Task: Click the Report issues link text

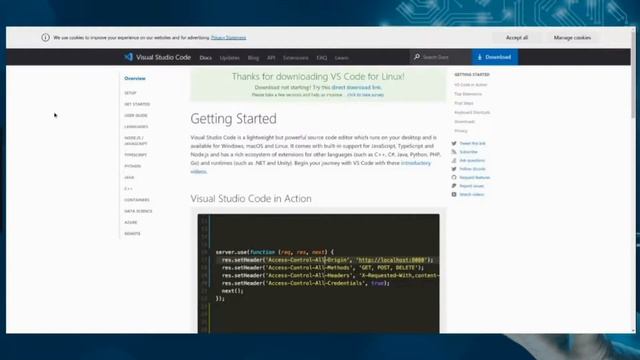Action: pyautogui.click(x=472, y=186)
